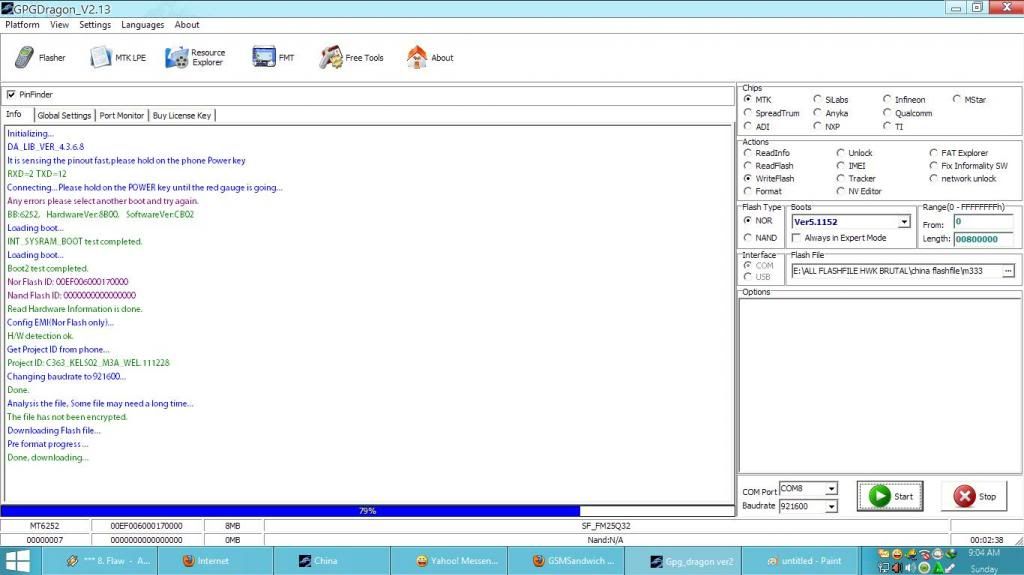
Task: Open the Languages menu
Action: 142,25
